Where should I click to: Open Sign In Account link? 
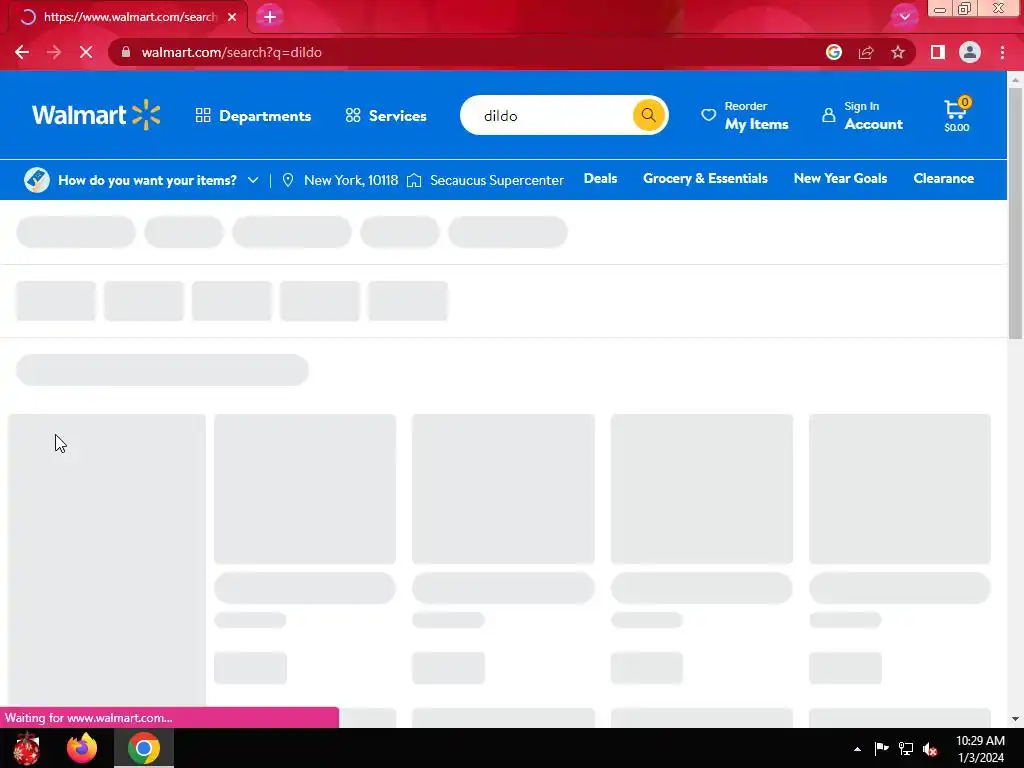pos(863,116)
